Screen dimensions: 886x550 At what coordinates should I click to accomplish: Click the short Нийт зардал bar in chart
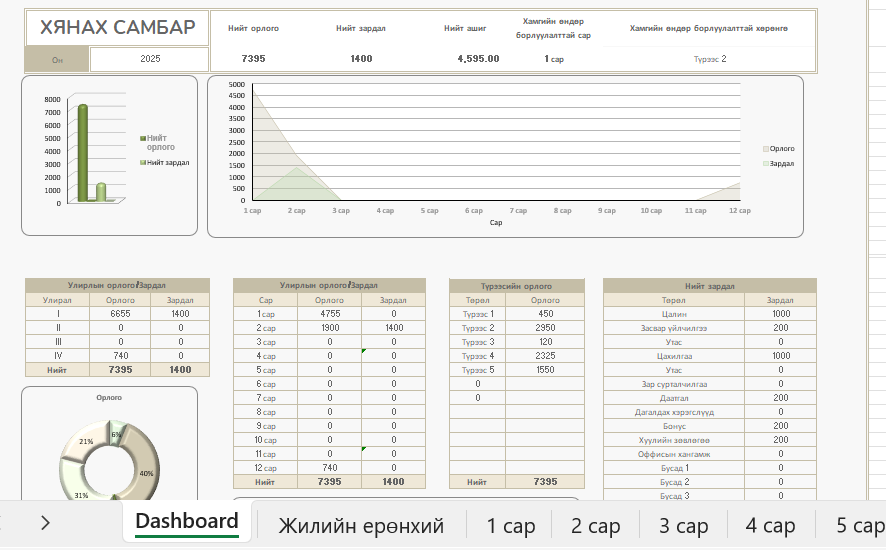(101, 191)
